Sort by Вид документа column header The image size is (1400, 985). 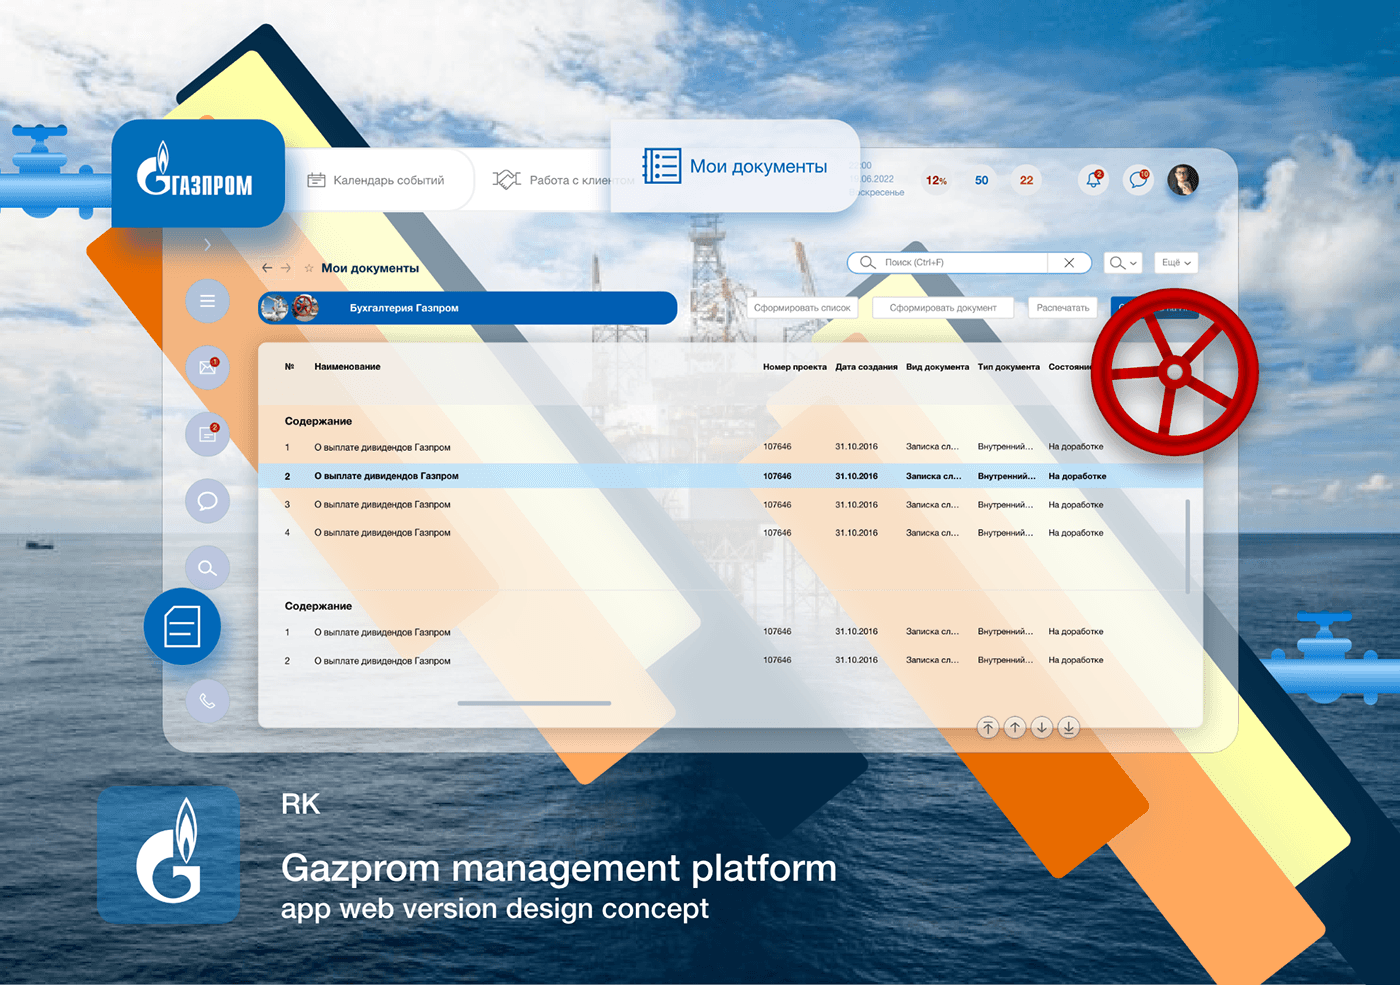(x=937, y=367)
